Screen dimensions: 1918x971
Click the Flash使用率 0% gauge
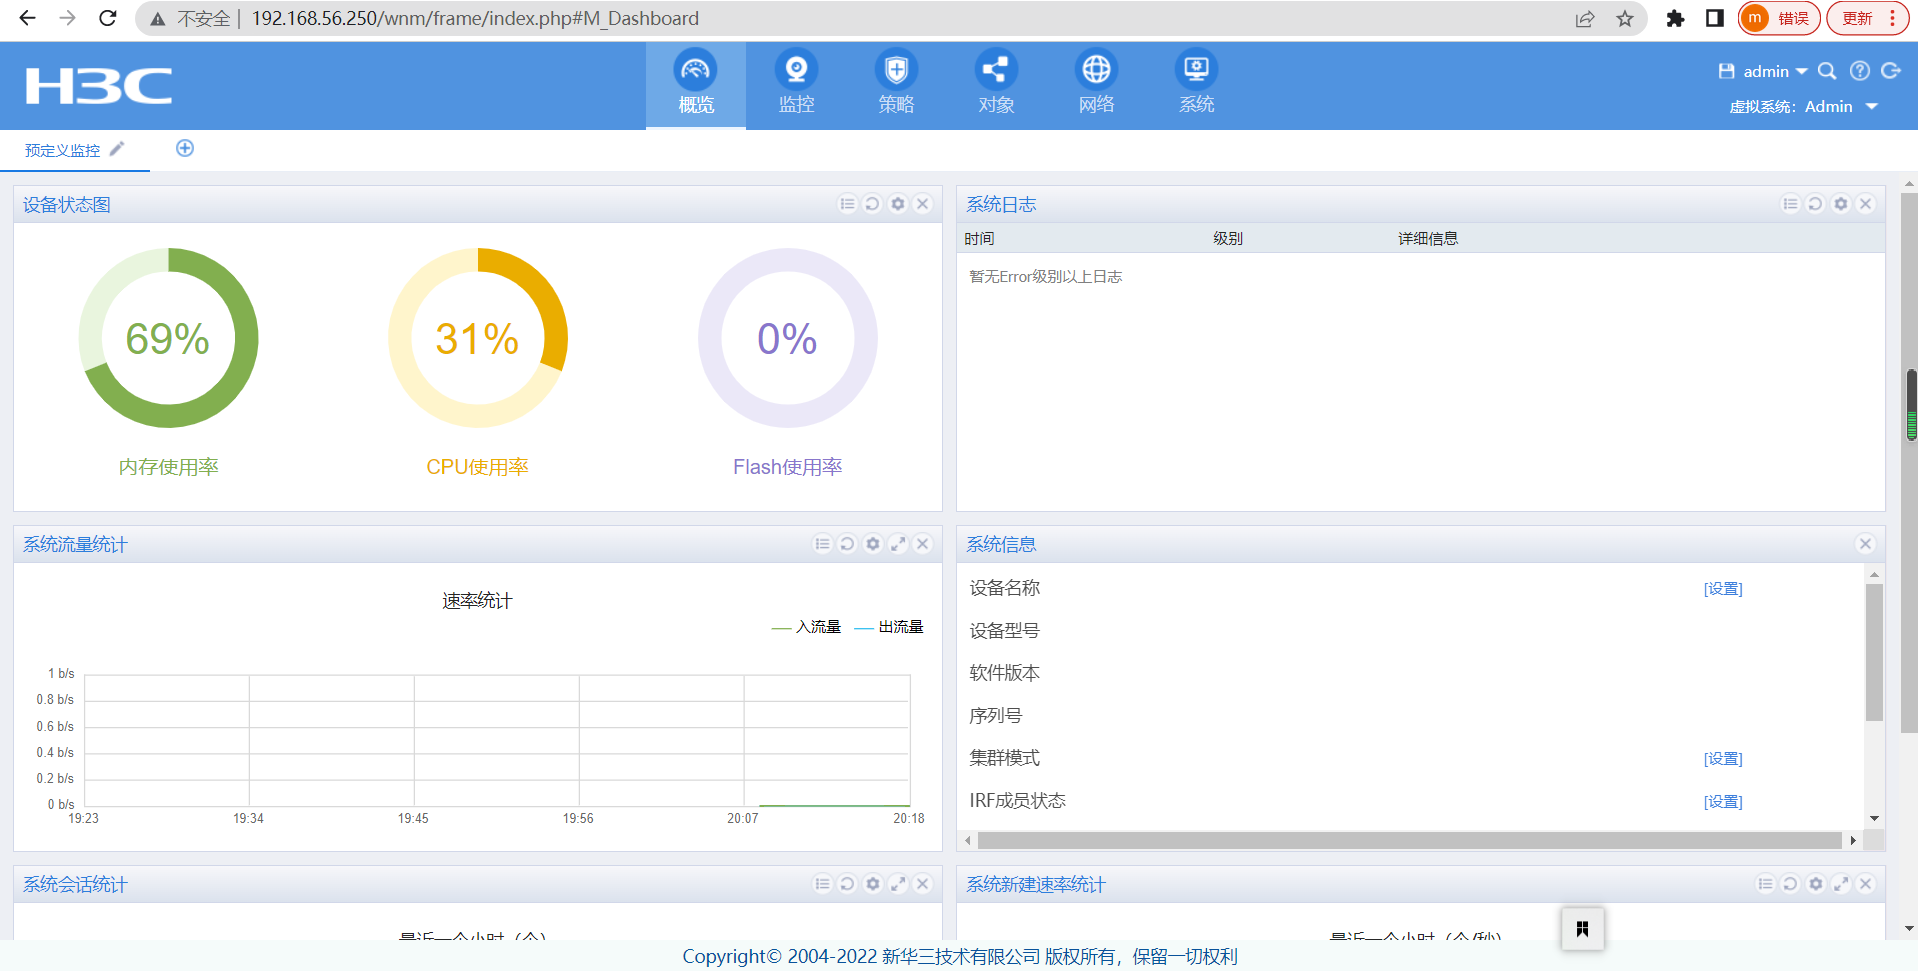coord(788,338)
